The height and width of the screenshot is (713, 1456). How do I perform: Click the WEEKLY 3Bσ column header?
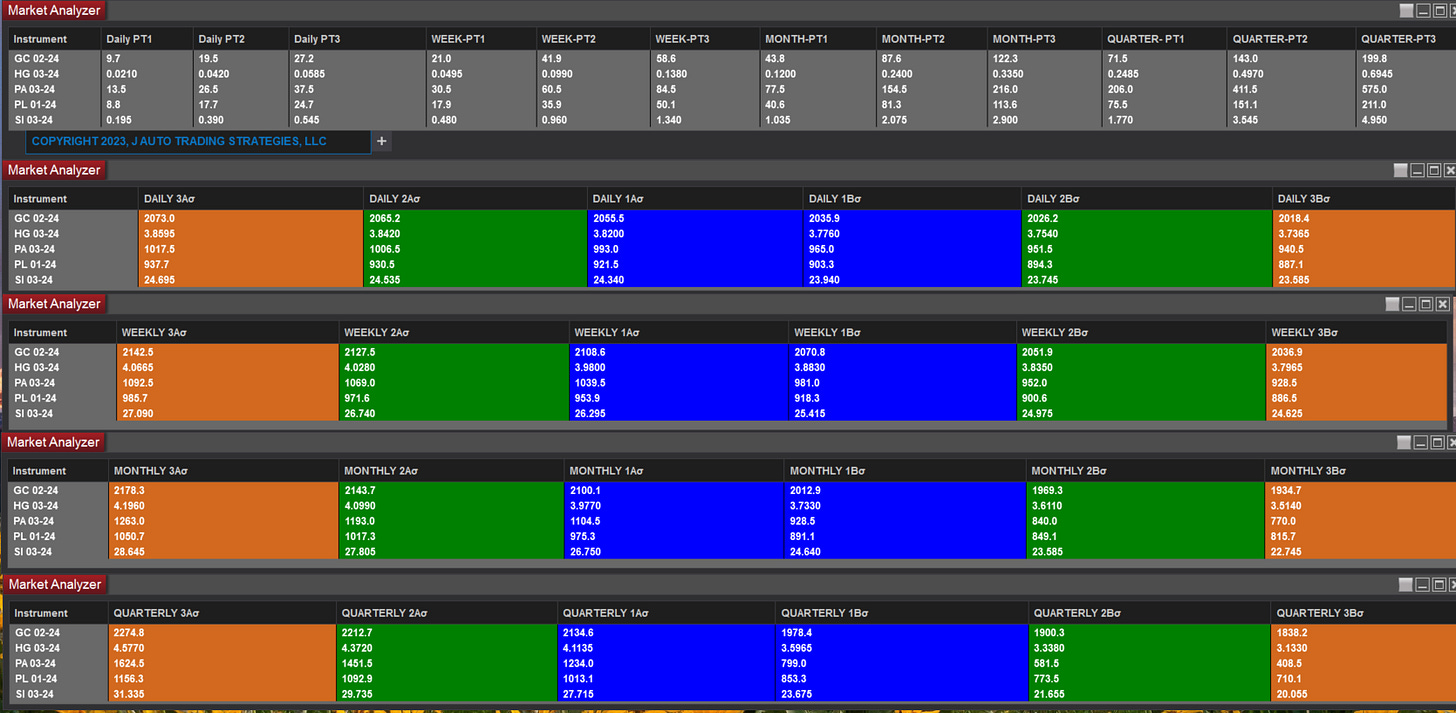(x=1357, y=332)
